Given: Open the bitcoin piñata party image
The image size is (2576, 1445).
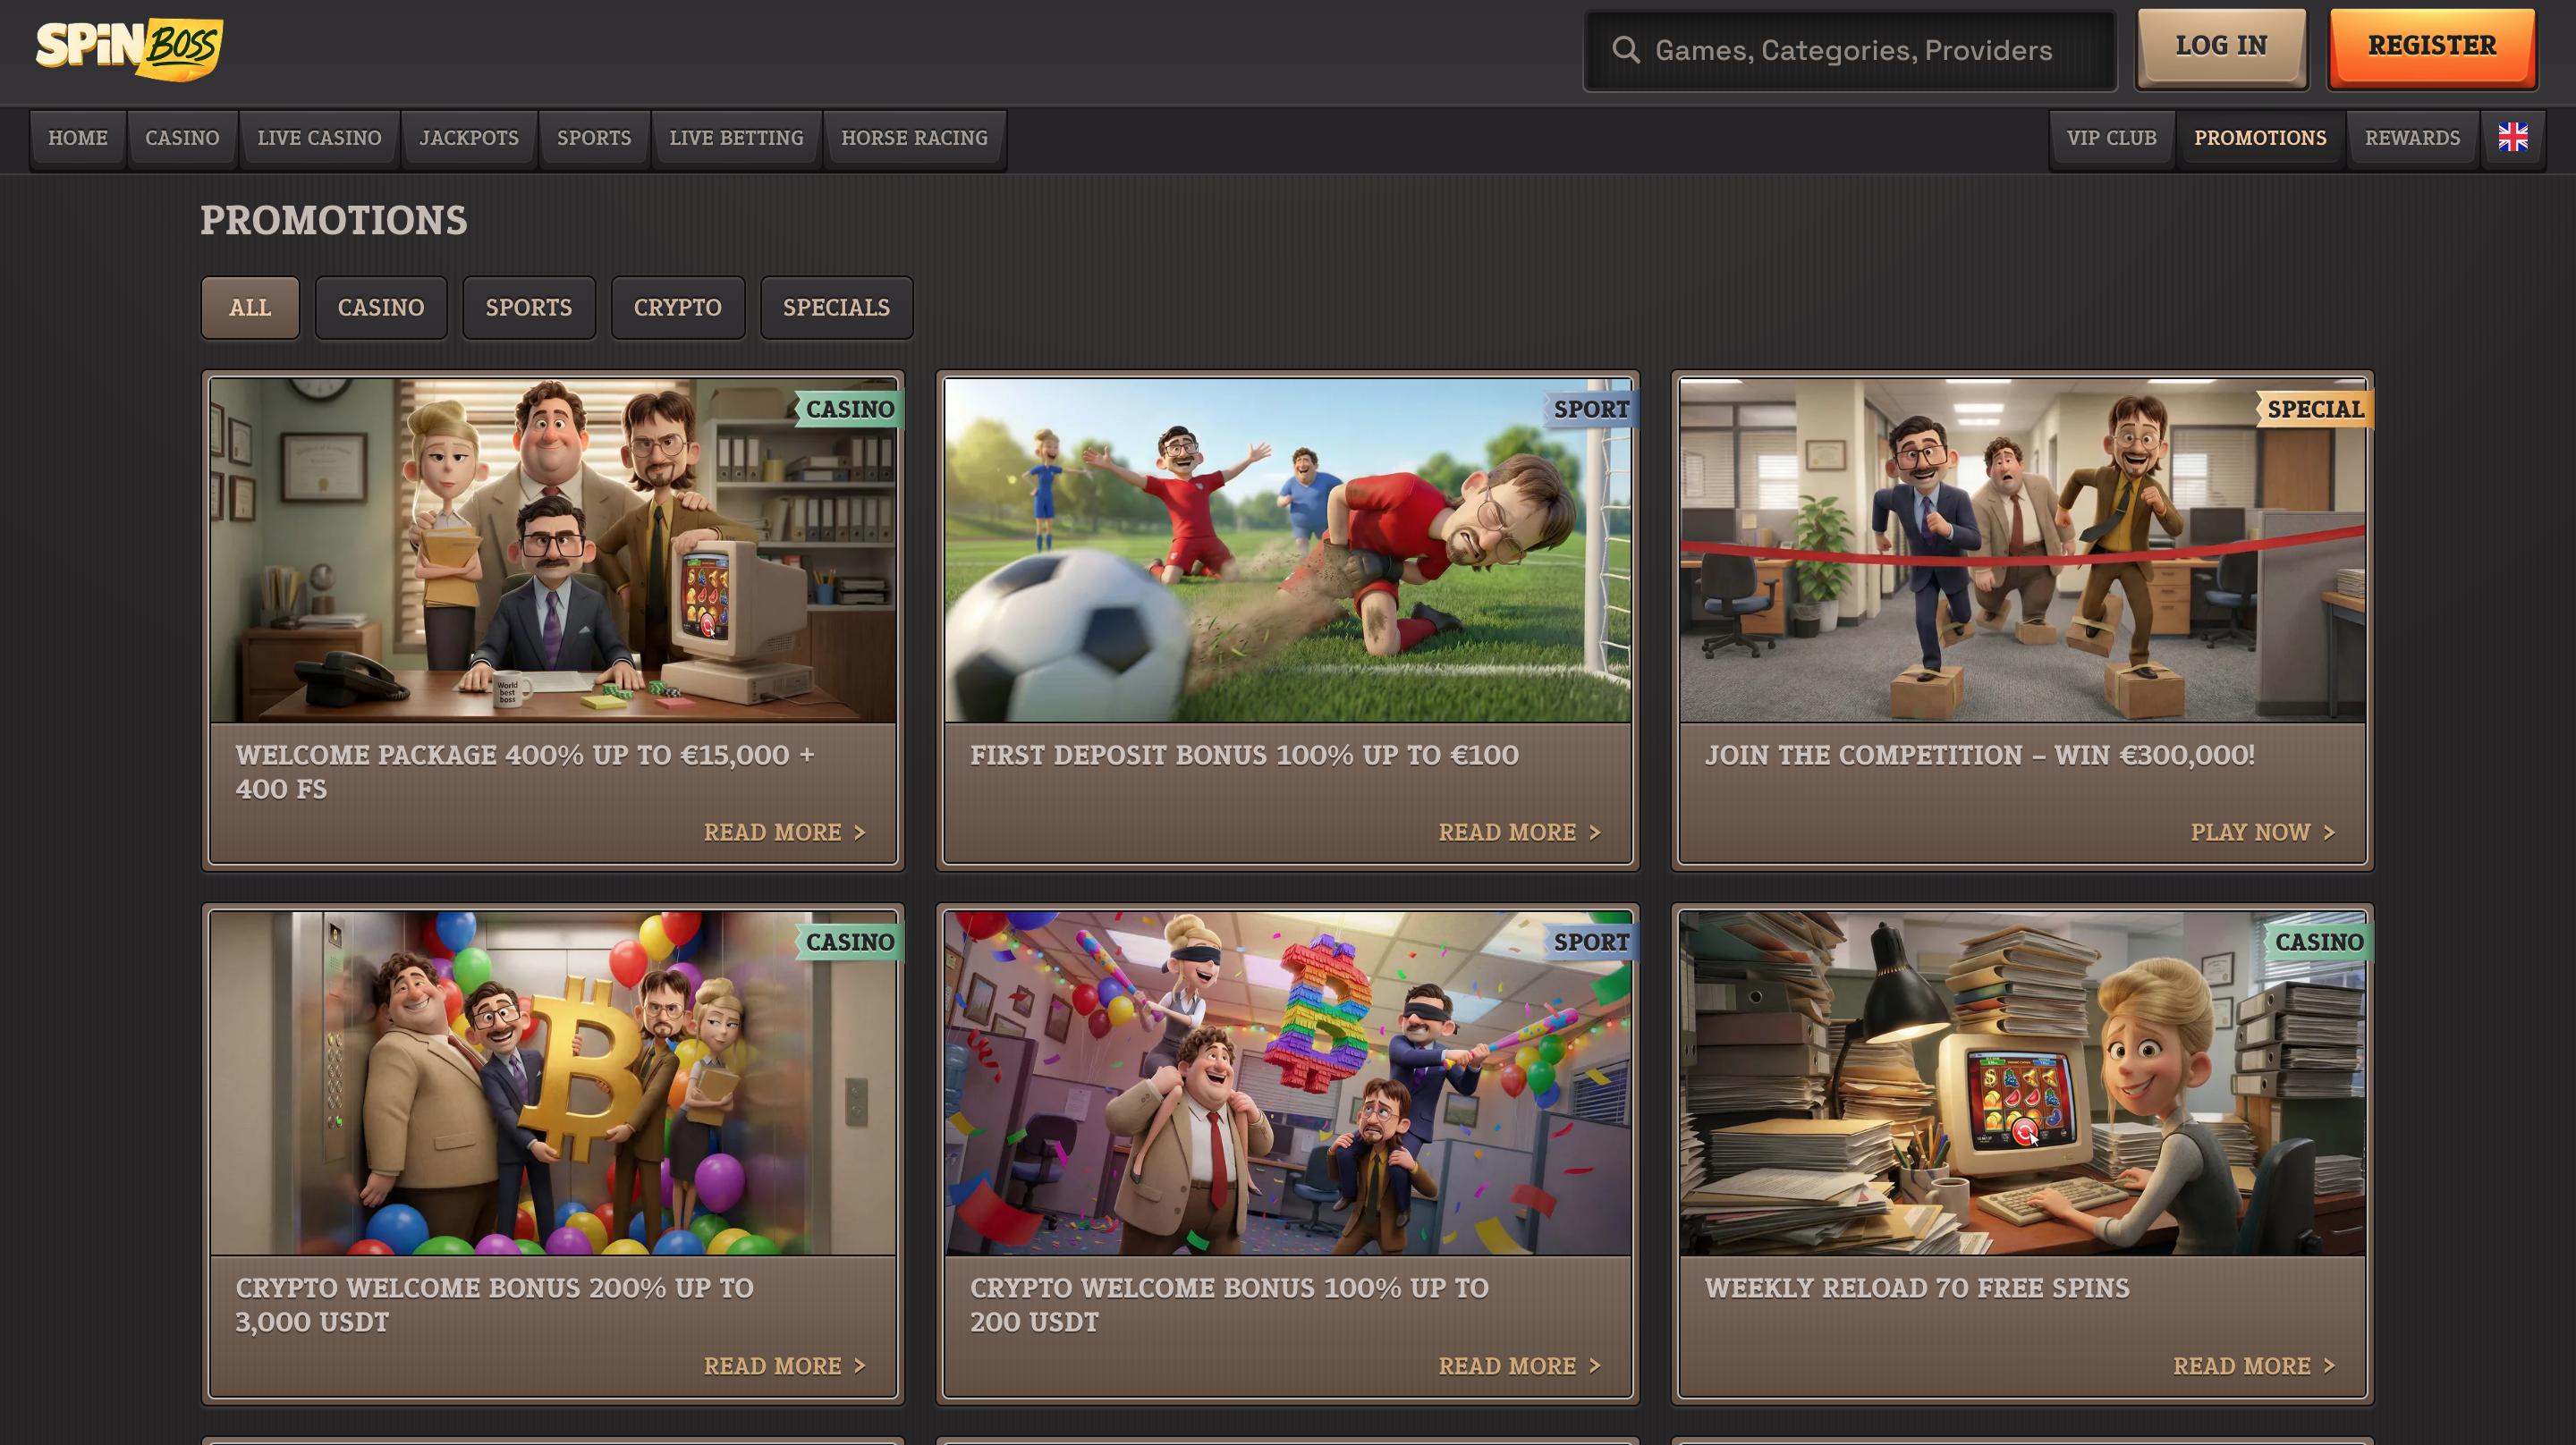Looking at the screenshot, I should coord(1288,1083).
